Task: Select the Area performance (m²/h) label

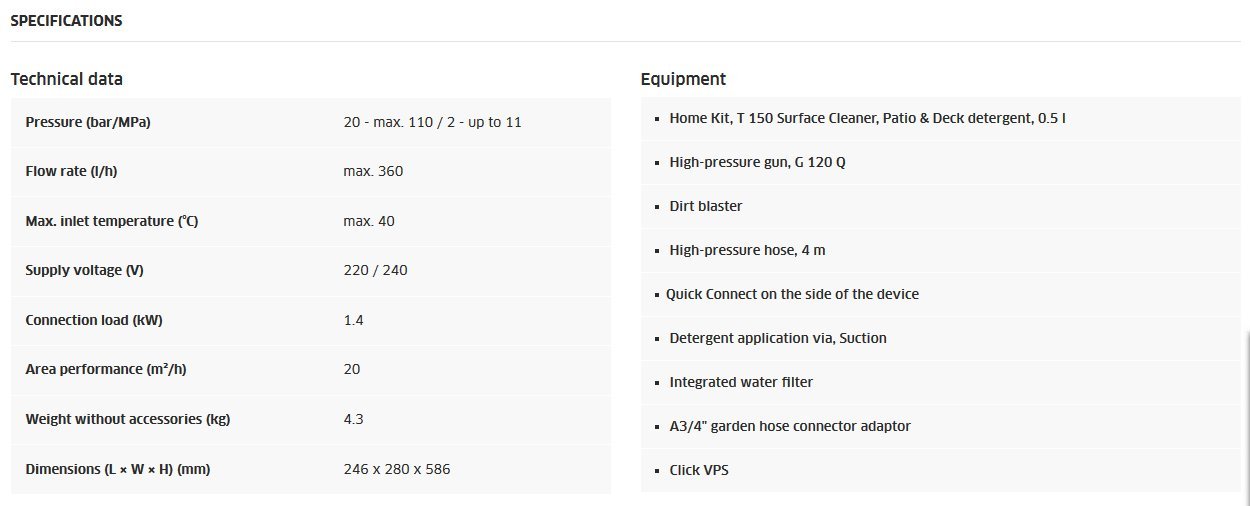Action: click(106, 369)
